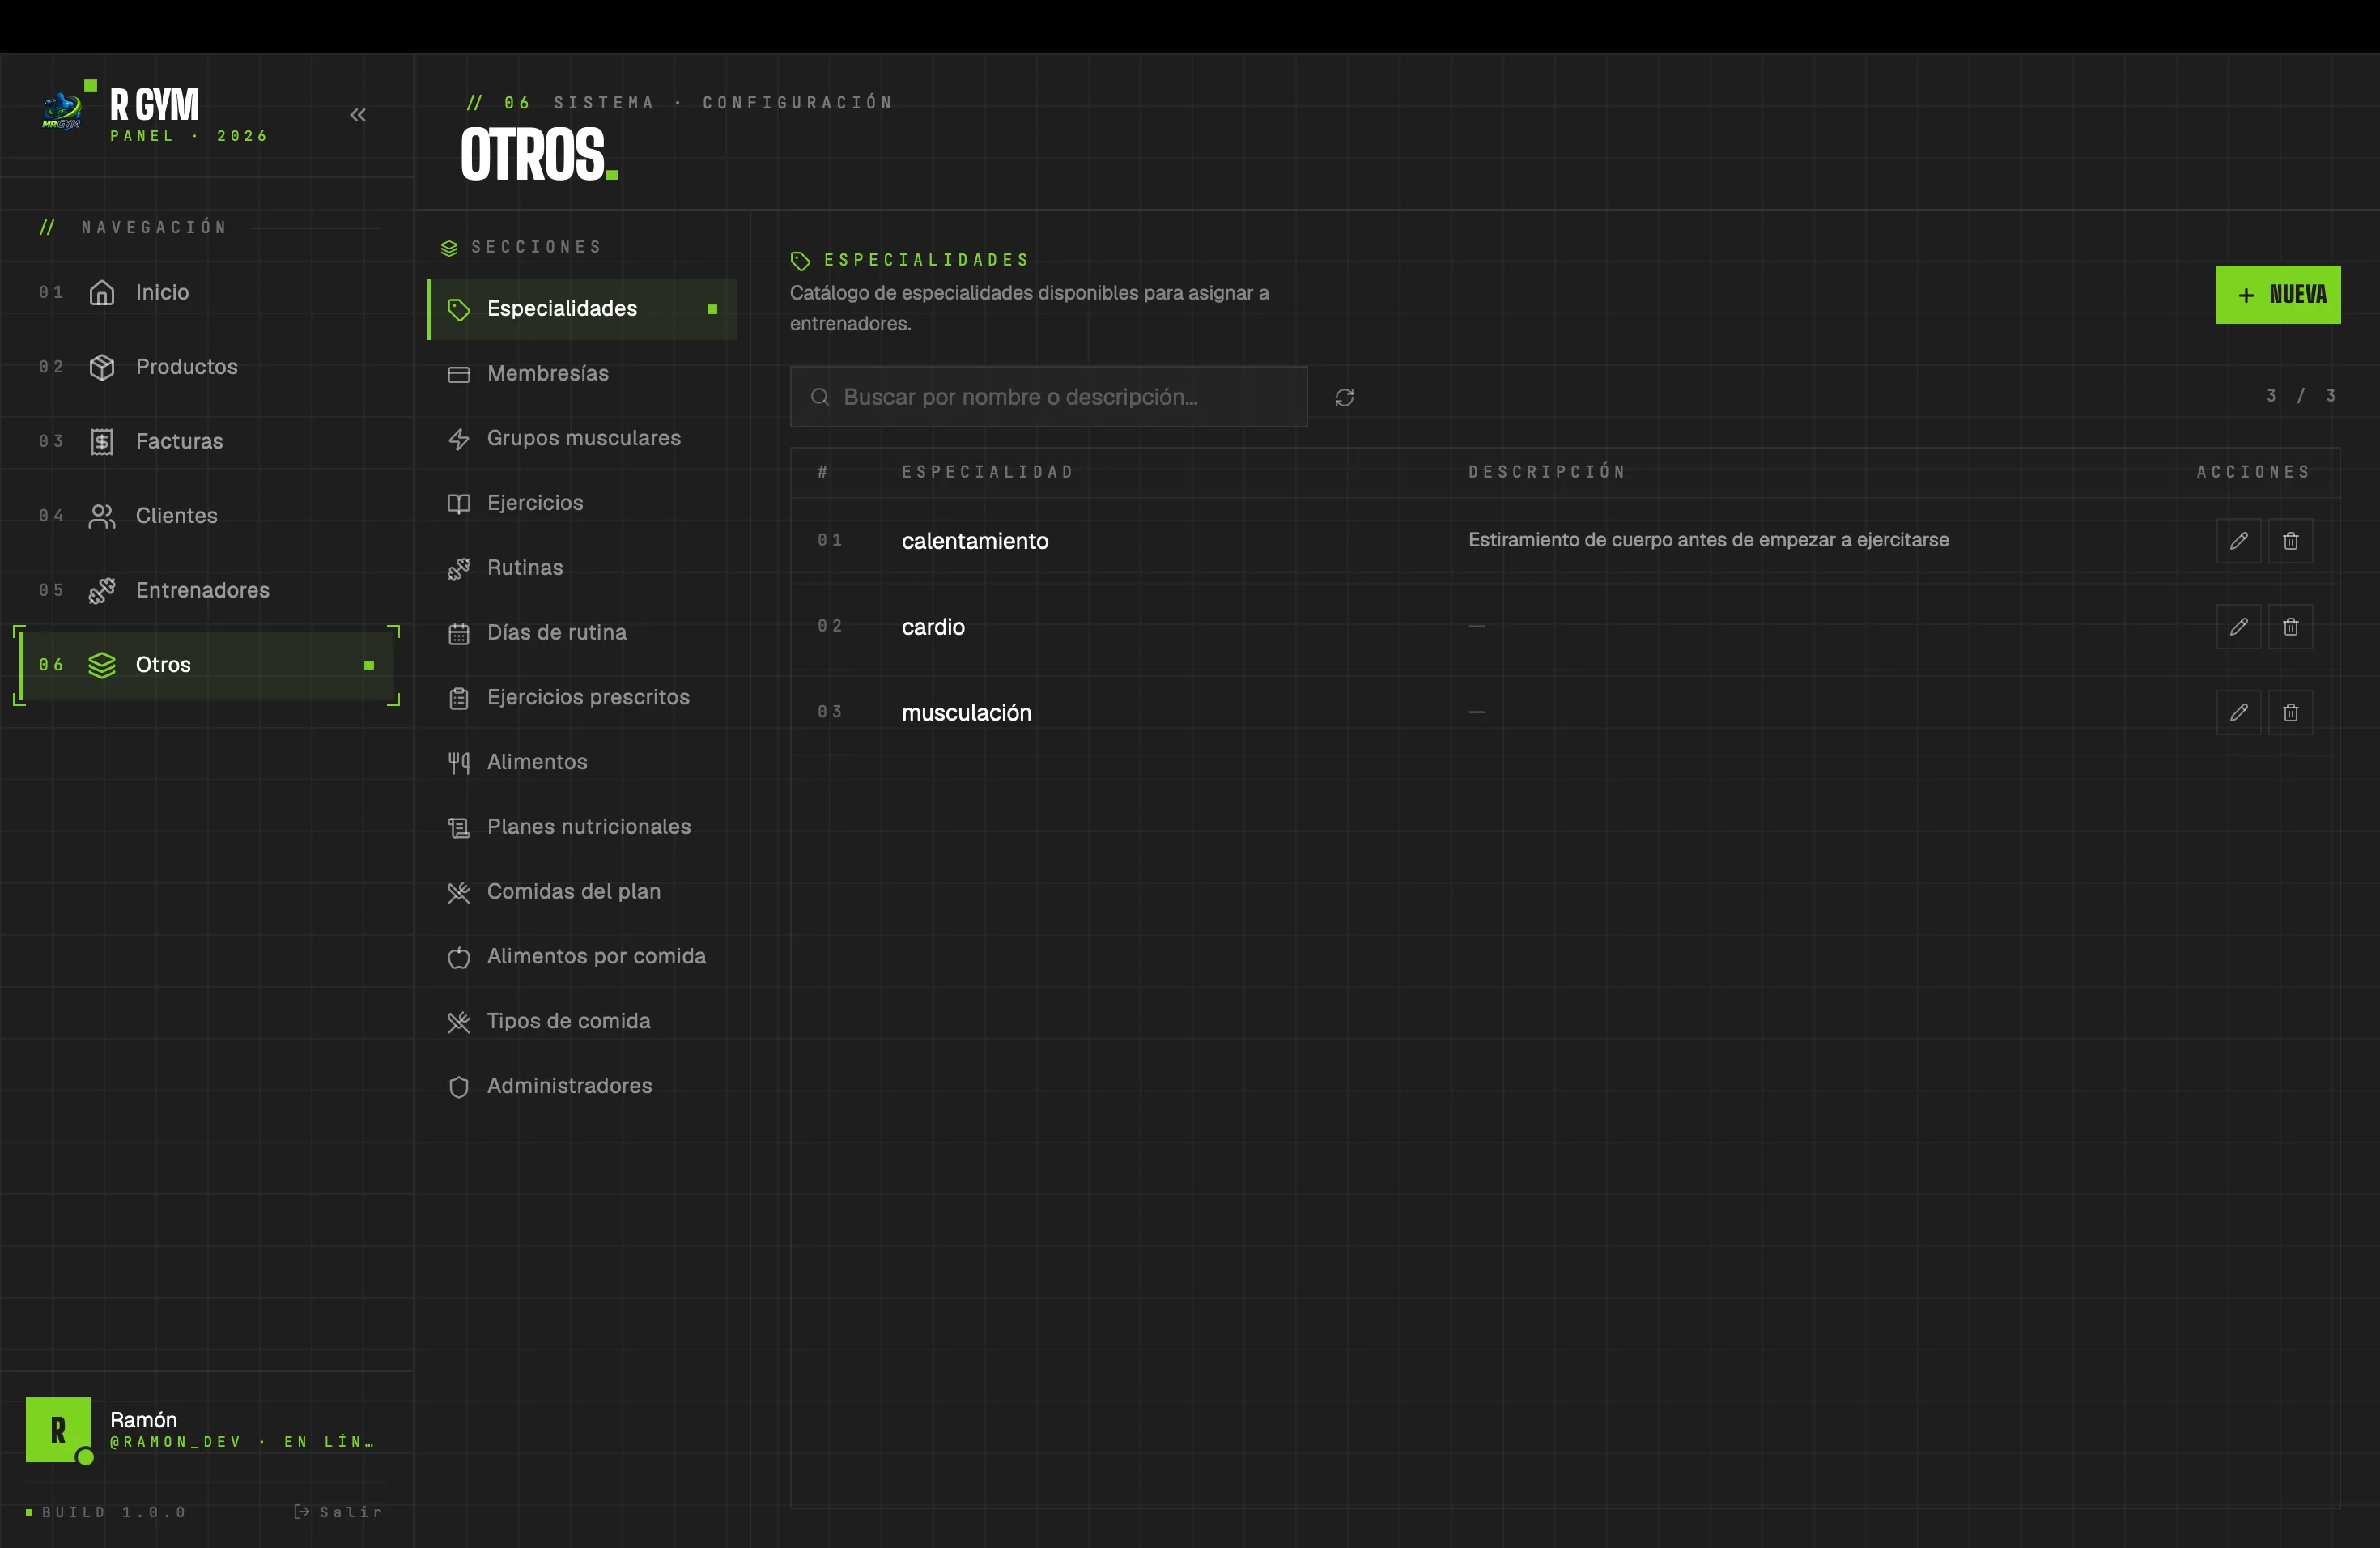Viewport: 2380px width, 1548px height.
Task: Collapse the sidebar with double chevron
Action: coord(358,115)
